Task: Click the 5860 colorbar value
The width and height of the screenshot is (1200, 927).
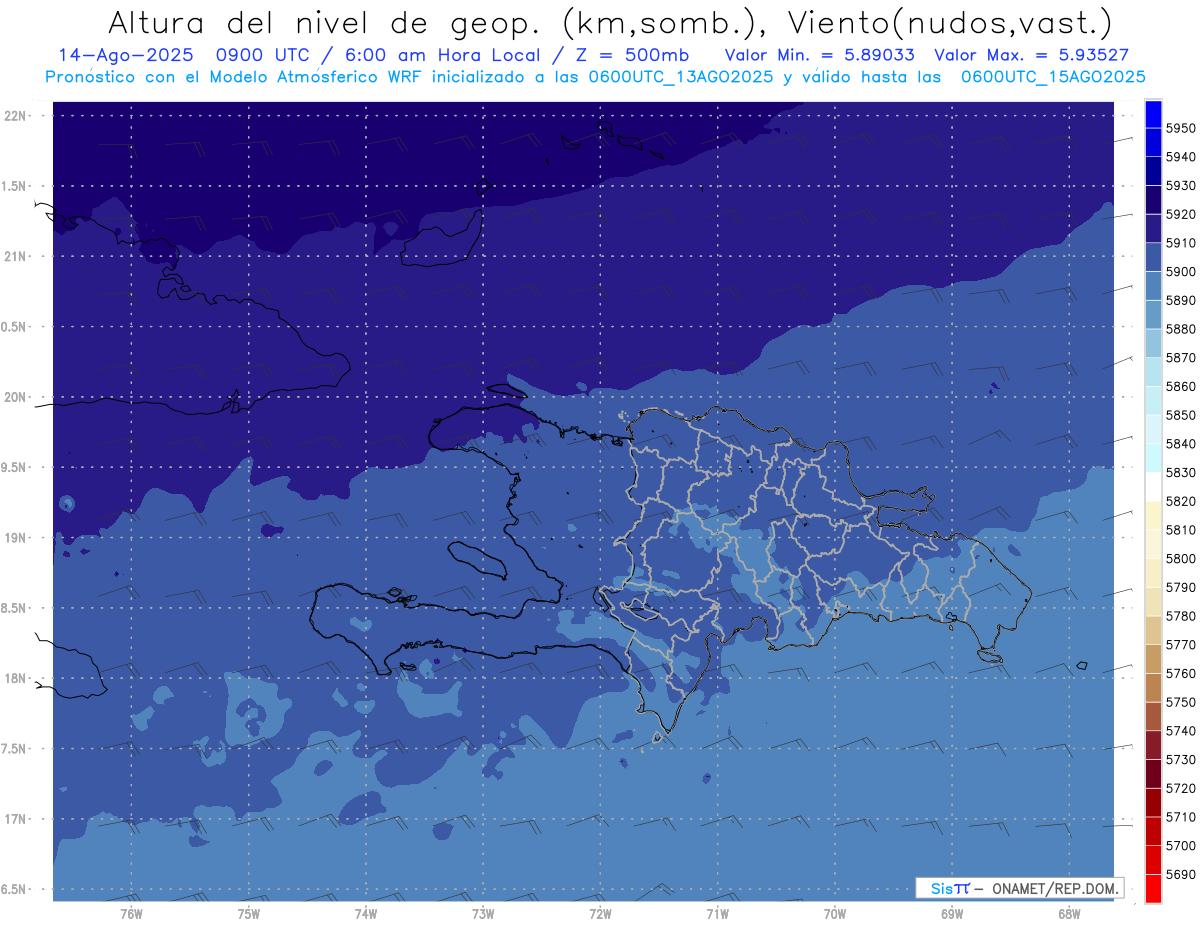Action: tap(1180, 386)
